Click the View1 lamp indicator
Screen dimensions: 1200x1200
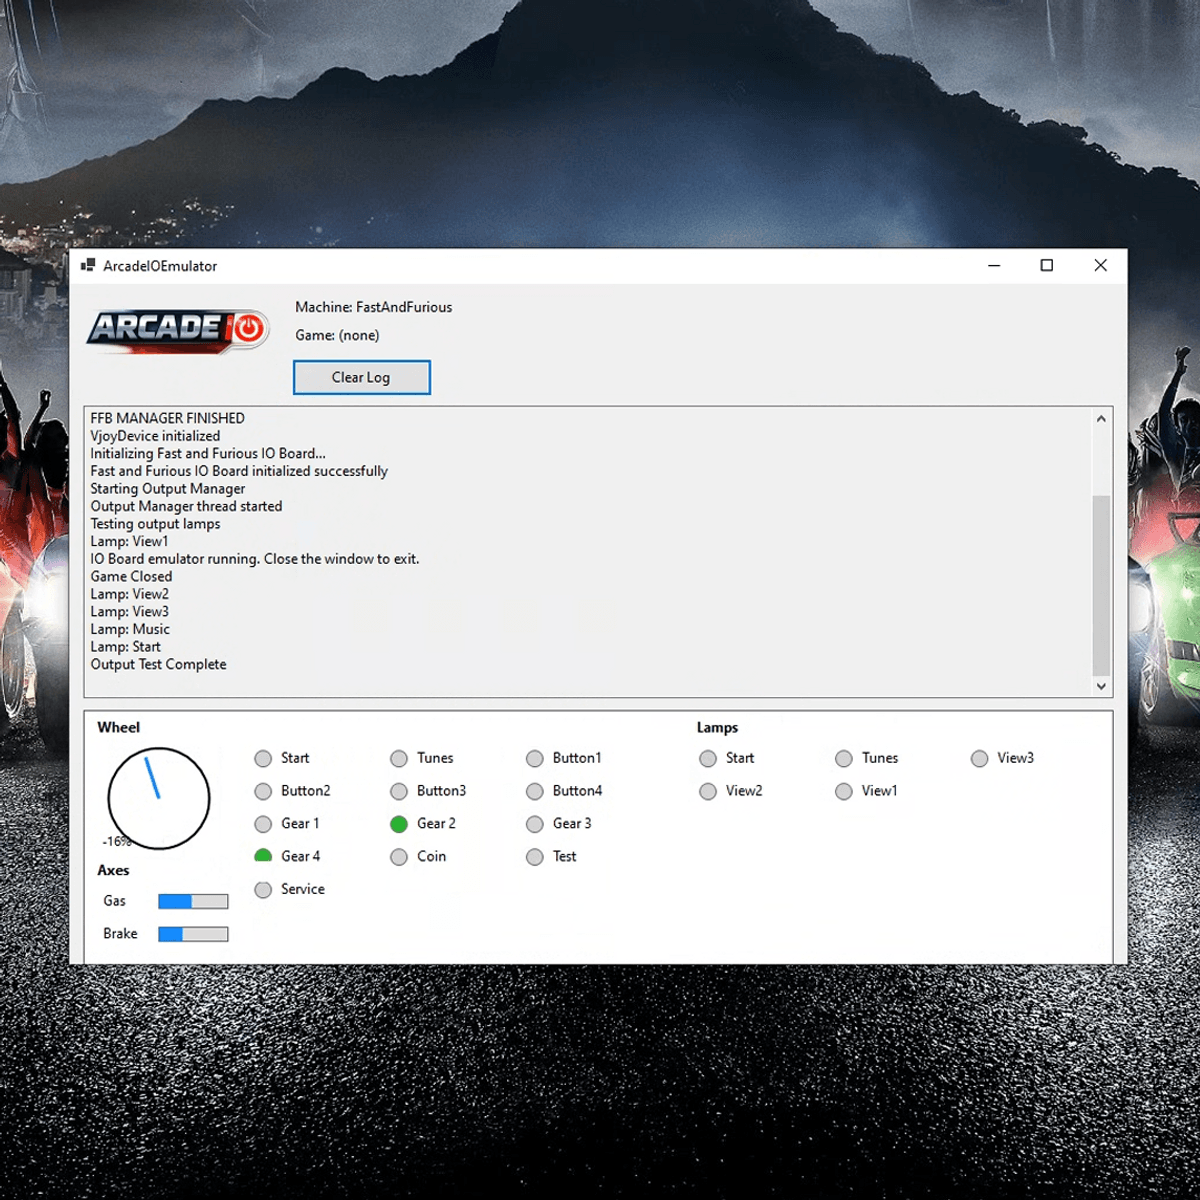click(844, 792)
